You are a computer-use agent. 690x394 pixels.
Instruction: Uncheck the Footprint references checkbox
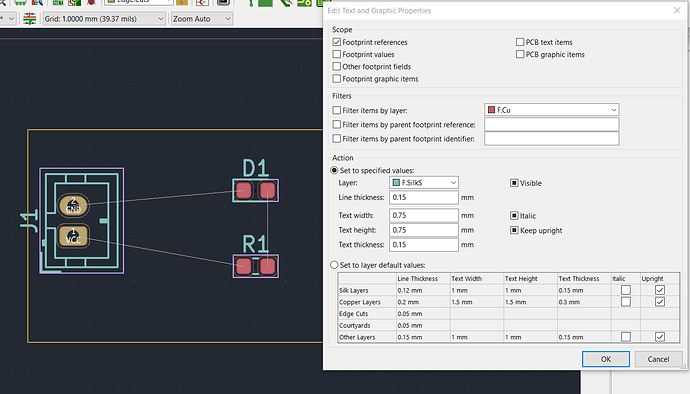[337, 42]
